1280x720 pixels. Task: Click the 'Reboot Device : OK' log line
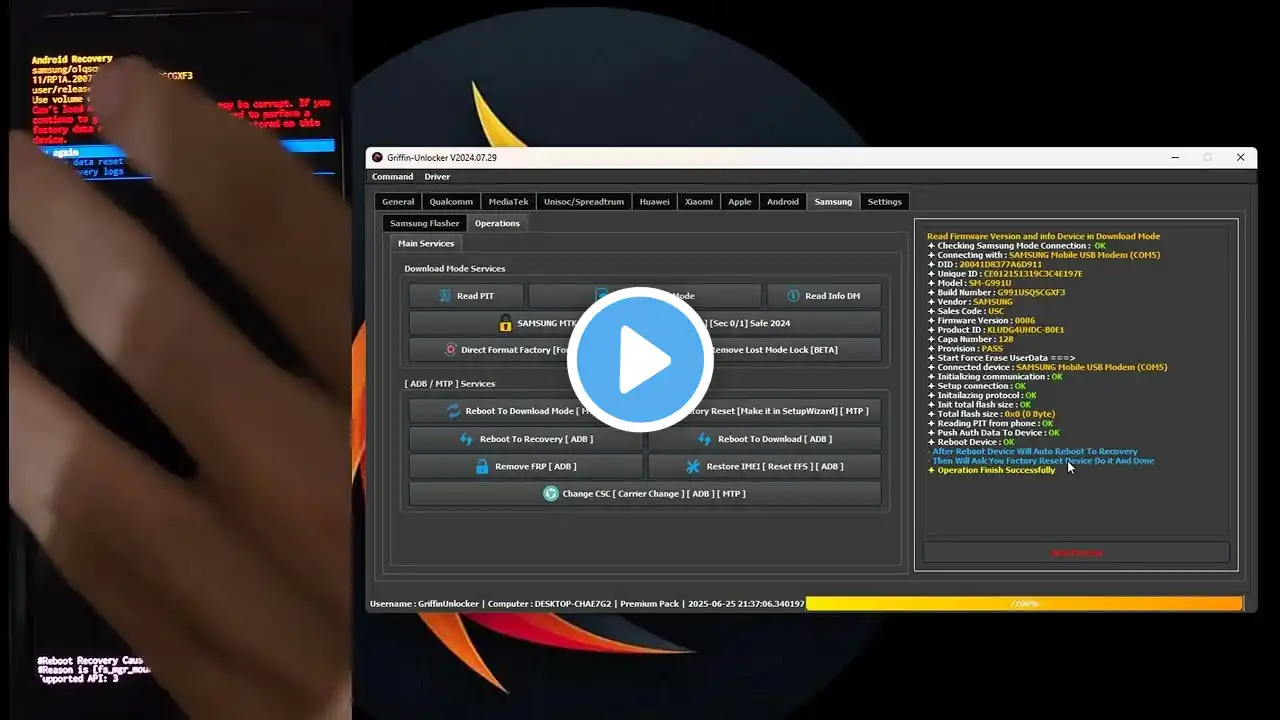click(971, 442)
